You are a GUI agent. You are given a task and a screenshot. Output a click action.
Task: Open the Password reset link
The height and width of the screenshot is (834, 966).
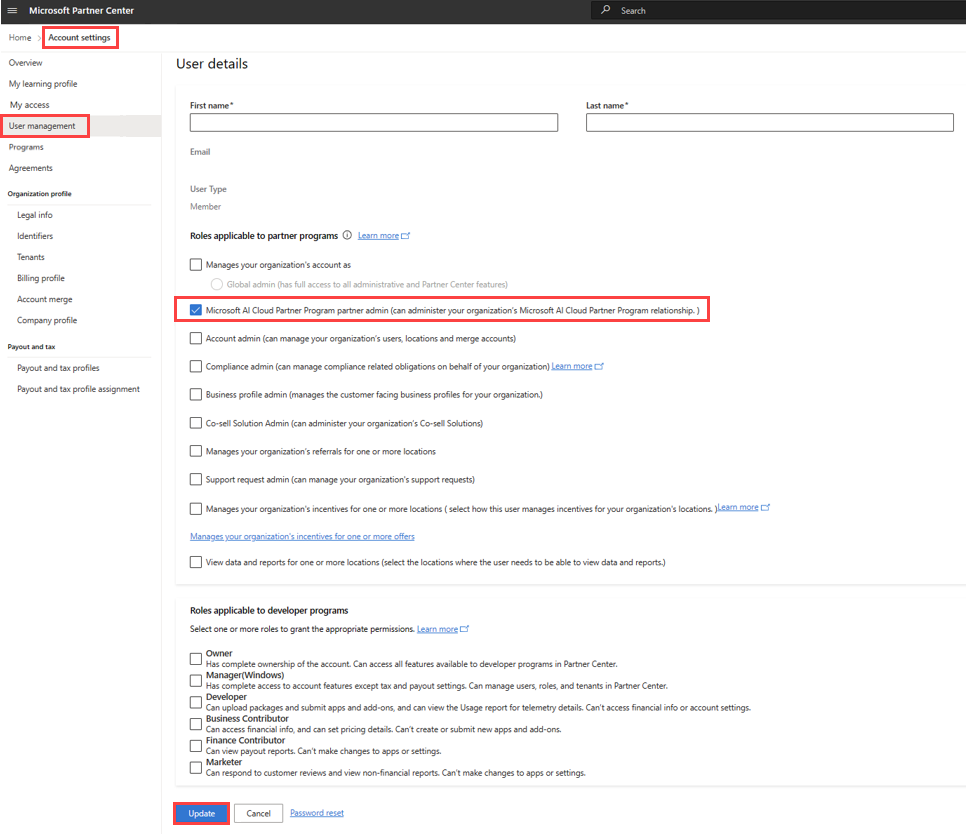tap(316, 813)
